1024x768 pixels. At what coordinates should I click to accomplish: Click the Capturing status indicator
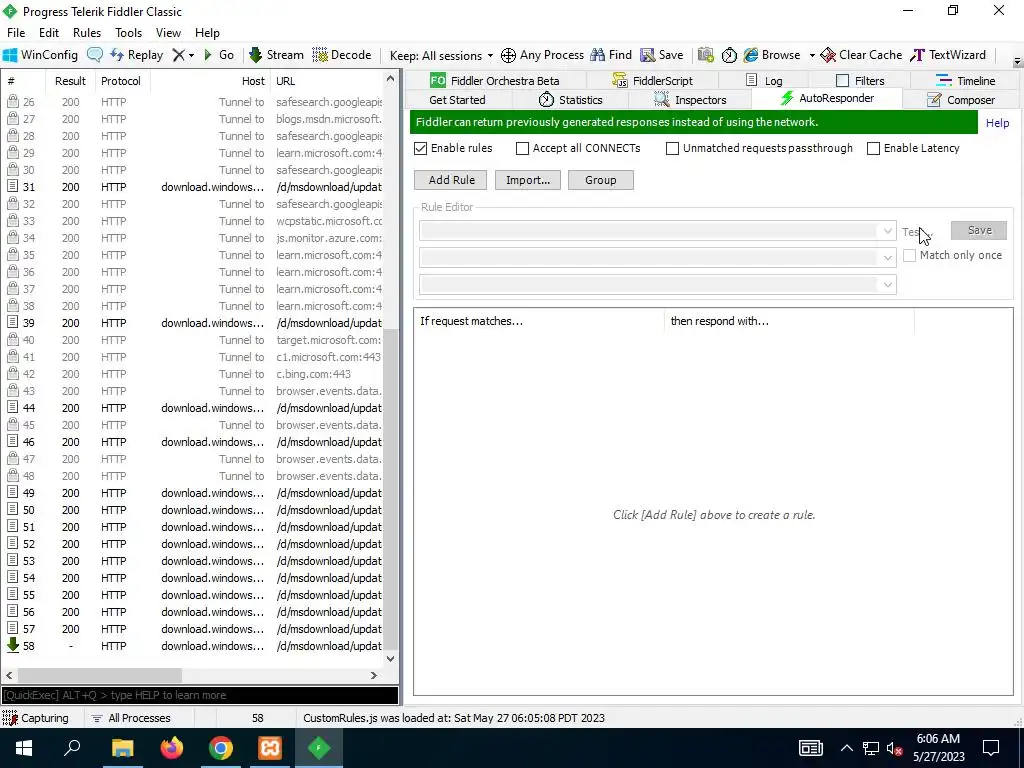[36, 718]
